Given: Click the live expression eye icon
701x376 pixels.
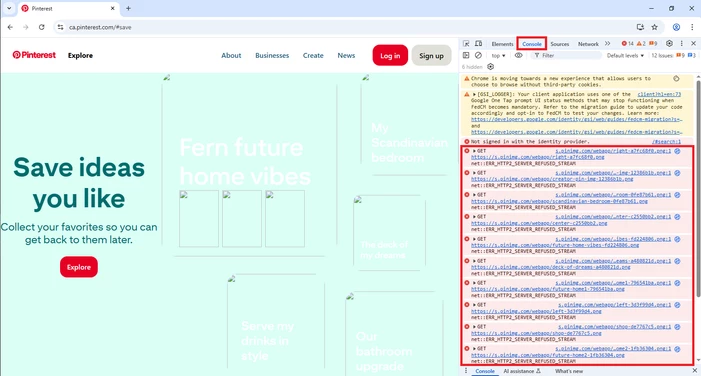Looking at the screenshot, I should 518,55.
